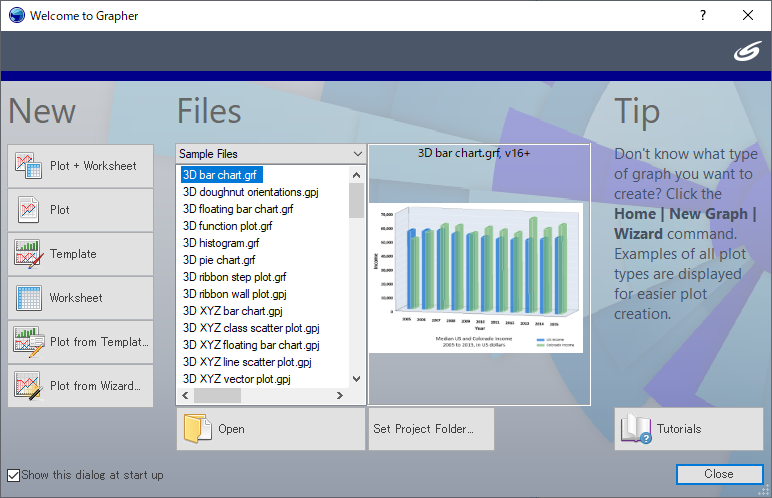
Task: Click the folder icon on Open
Action: click(x=197, y=429)
